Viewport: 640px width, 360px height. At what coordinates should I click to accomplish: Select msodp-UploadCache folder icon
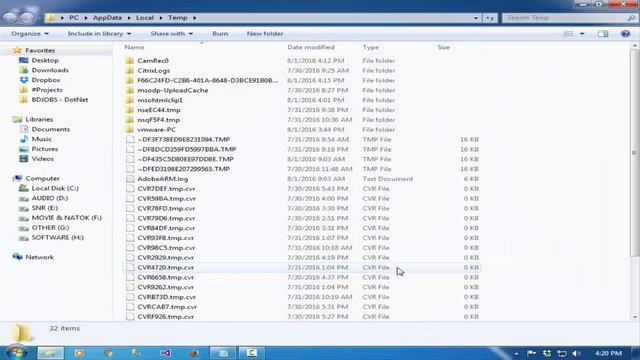pyautogui.click(x=130, y=90)
